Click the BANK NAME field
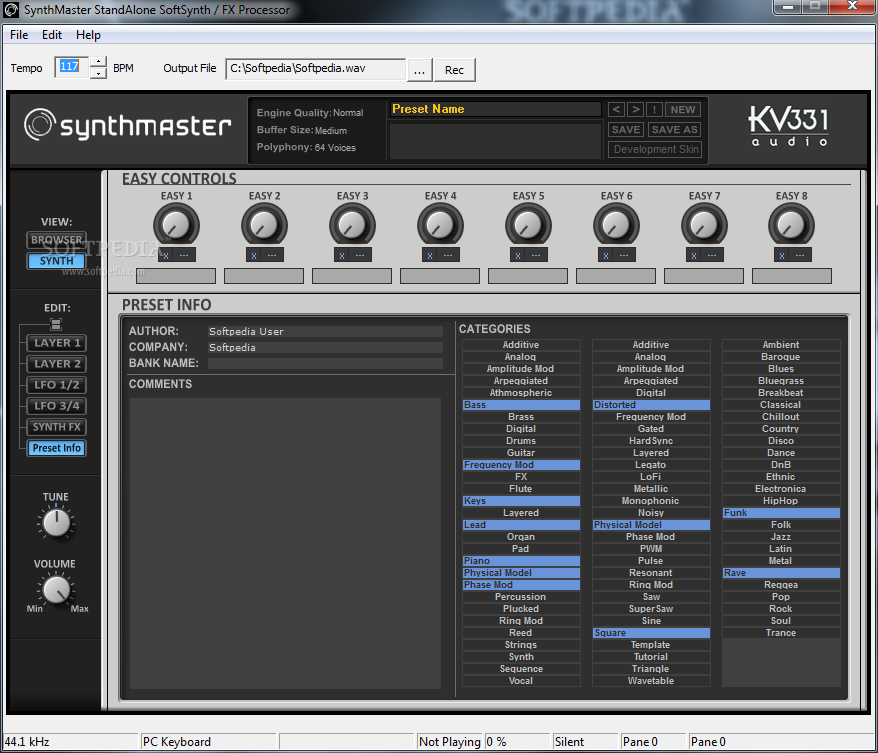 [325, 363]
